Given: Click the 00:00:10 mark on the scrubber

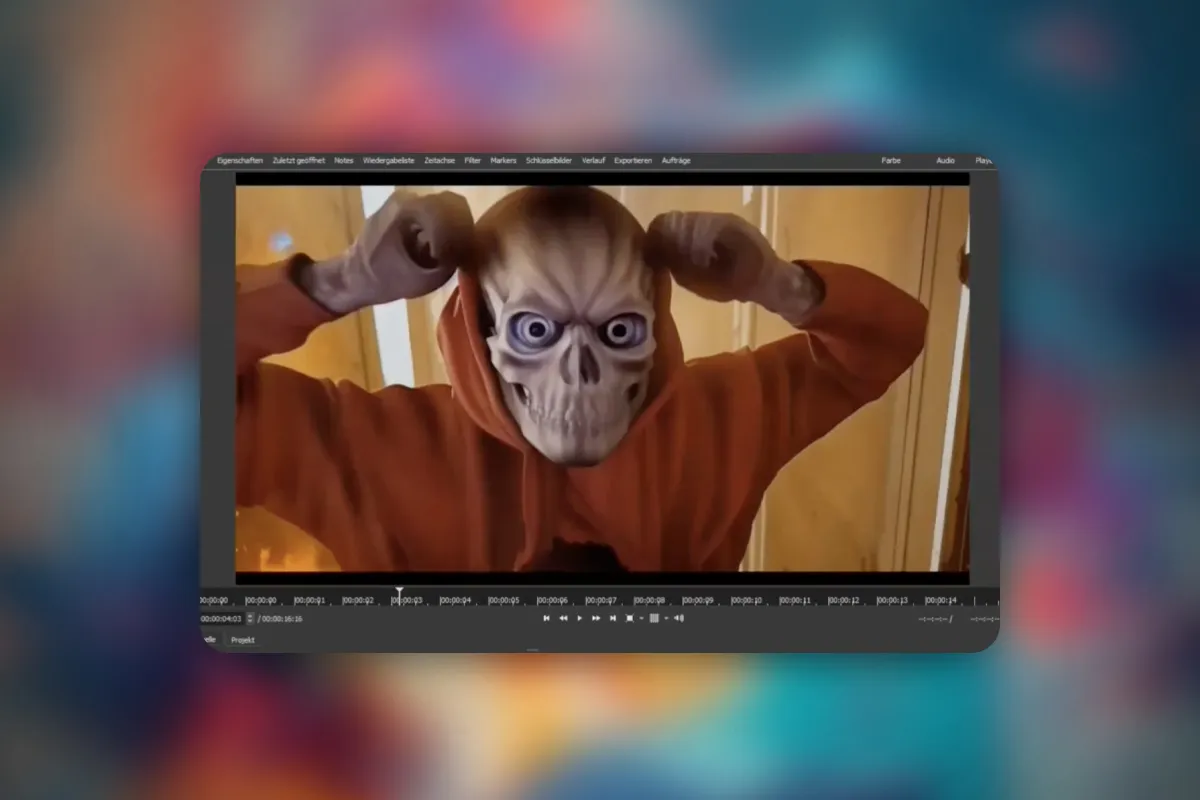Looking at the screenshot, I should pyautogui.click(x=747, y=601).
